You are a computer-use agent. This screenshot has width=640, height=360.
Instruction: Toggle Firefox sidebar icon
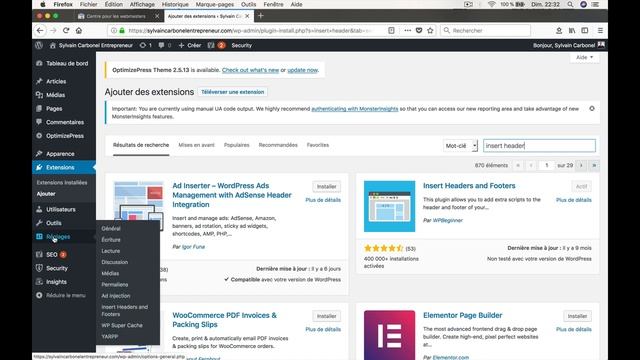coord(585,31)
